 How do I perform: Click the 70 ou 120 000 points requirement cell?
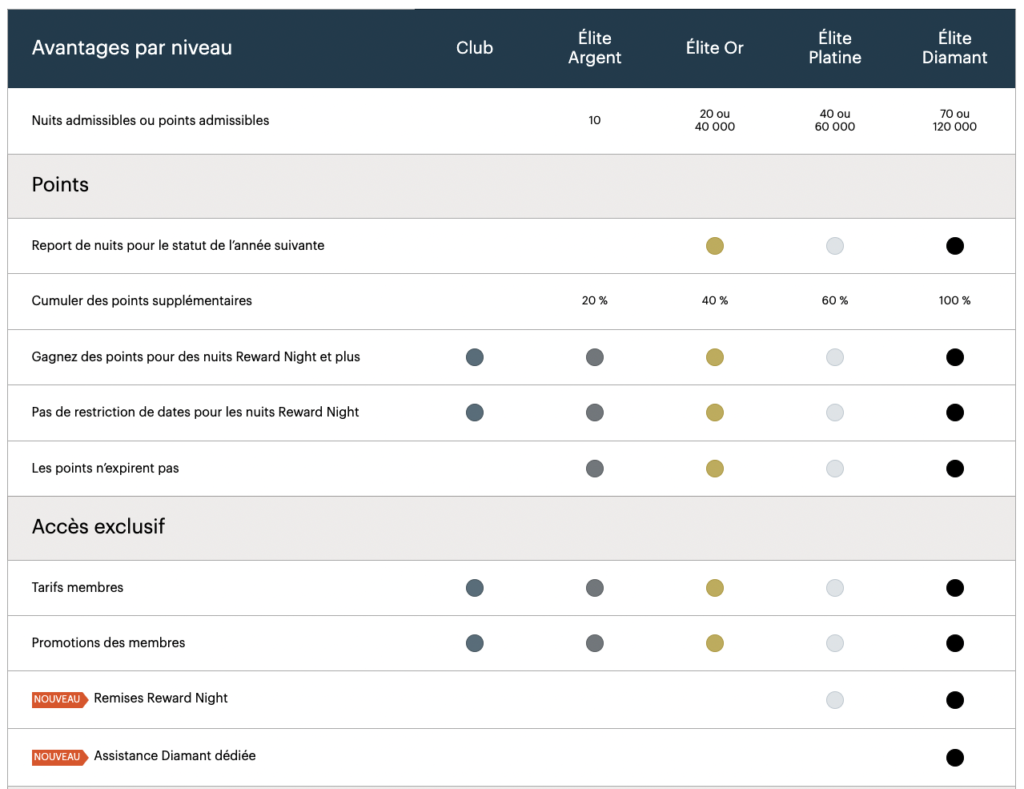pos(955,120)
